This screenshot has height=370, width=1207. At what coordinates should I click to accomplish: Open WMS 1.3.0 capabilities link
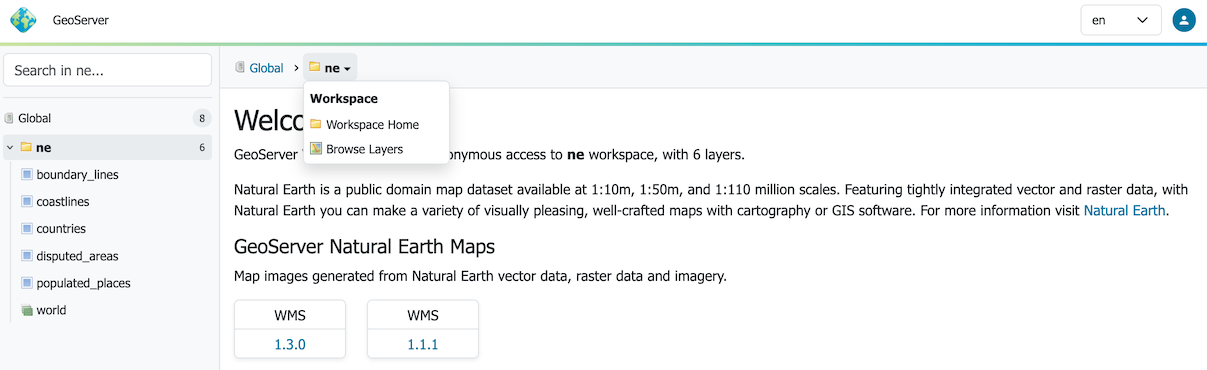click(x=290, y=344)
